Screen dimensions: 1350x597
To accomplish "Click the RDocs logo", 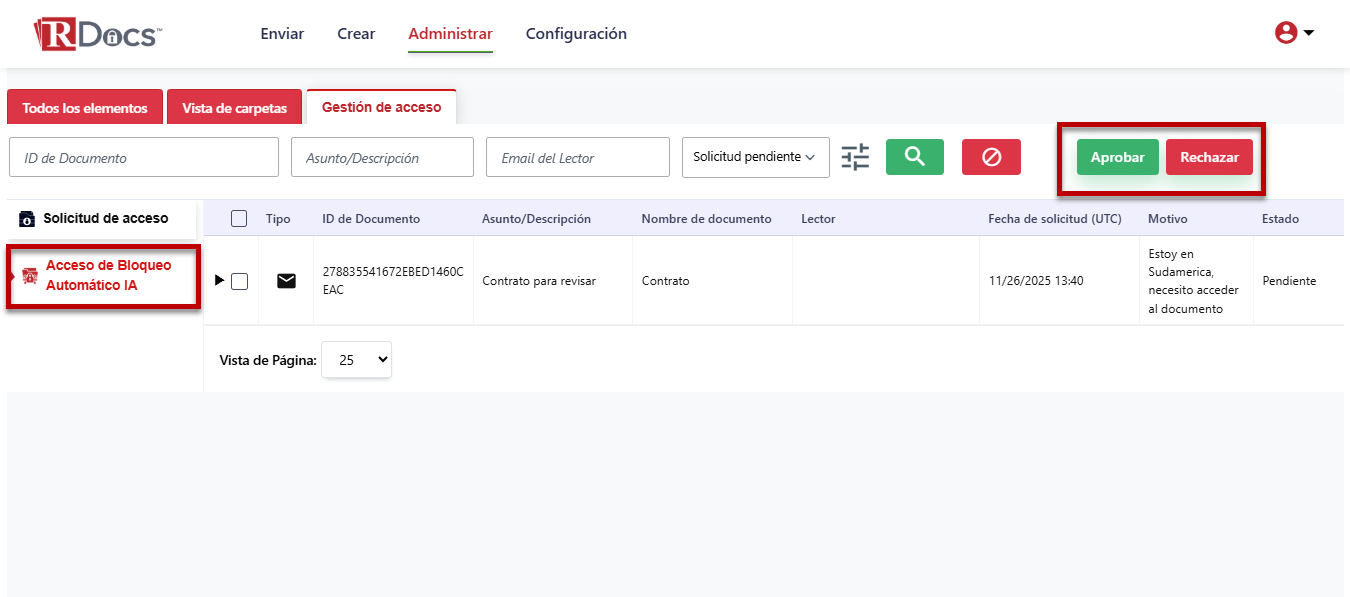I will tap(95, 32).
